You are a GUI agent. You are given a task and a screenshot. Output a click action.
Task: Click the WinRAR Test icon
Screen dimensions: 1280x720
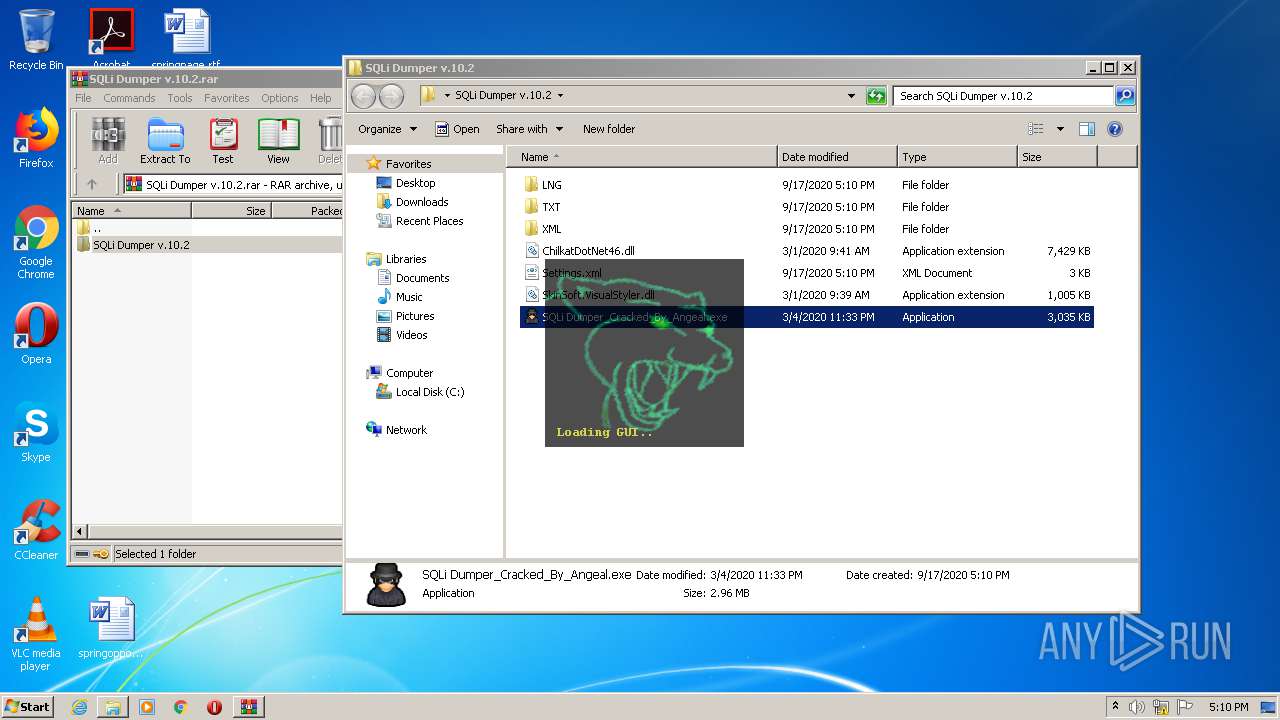click(223, 141)
